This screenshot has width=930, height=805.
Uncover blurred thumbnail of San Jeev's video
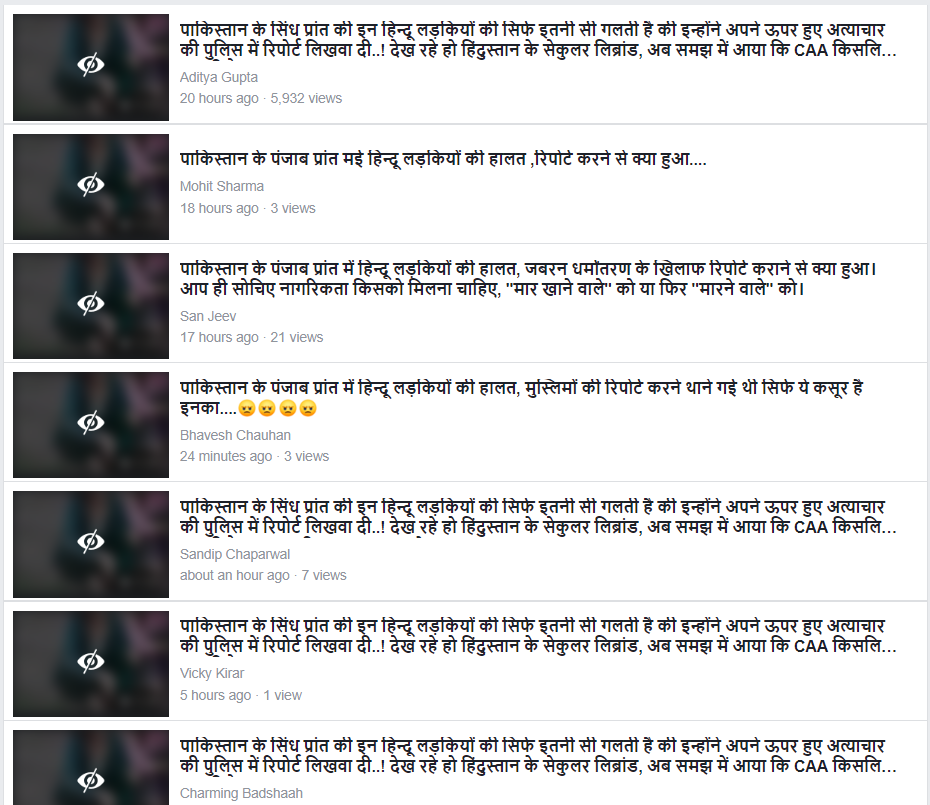coord(91,306)
